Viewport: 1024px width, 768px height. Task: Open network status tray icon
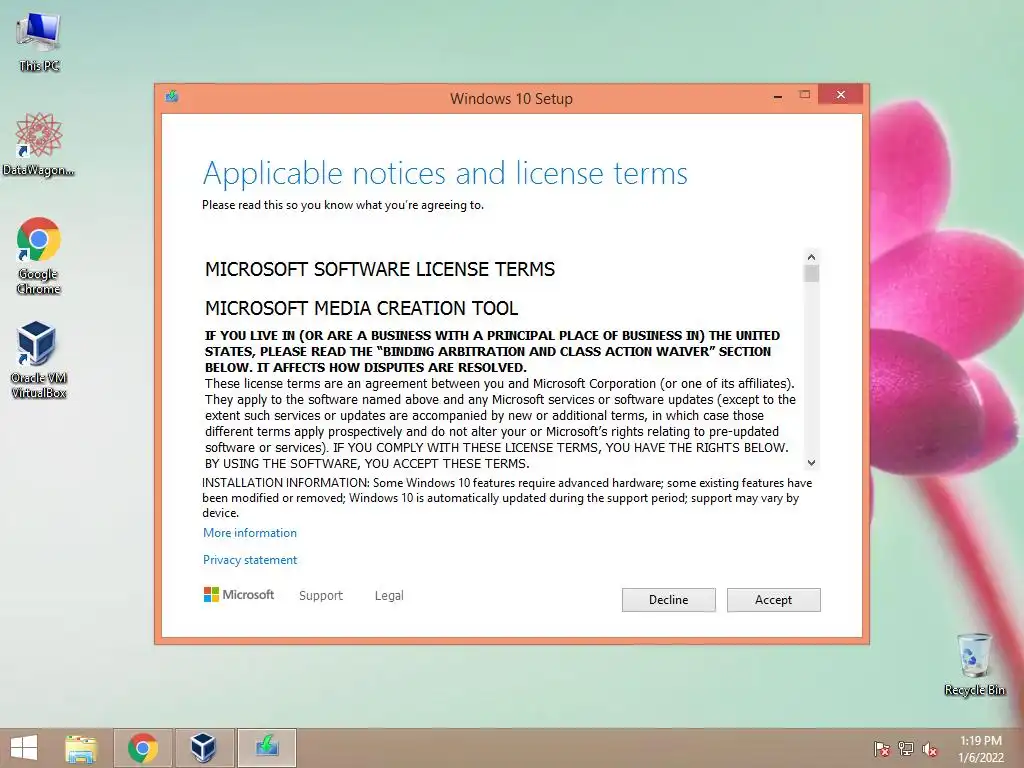[906, 749]
